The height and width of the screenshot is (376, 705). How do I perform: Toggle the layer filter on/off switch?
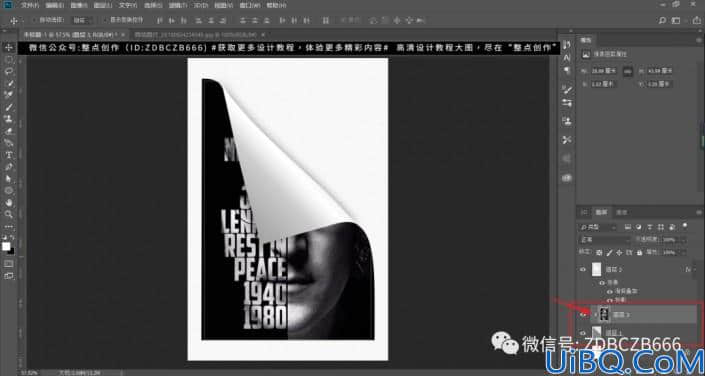[685, 225]
